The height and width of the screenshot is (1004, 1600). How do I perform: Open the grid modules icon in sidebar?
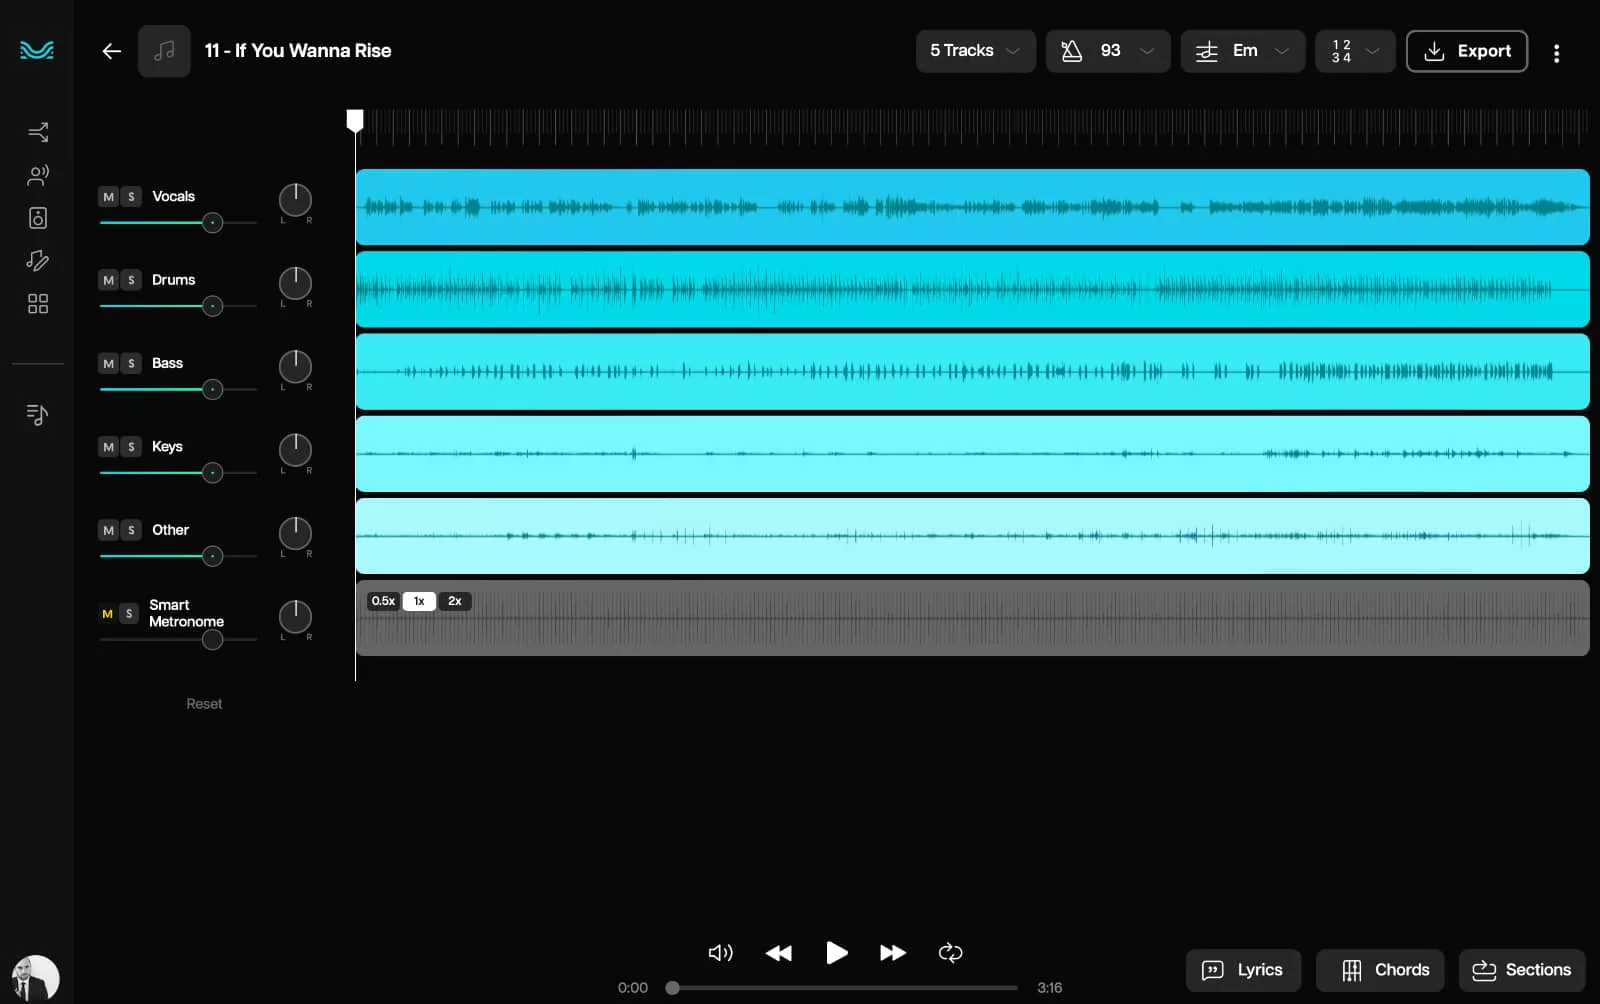(x=38, y=304)
